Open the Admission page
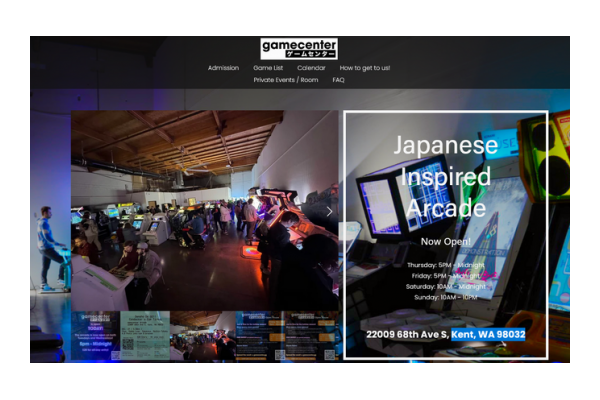The image size is (600, 400). [x=223, y=68]
